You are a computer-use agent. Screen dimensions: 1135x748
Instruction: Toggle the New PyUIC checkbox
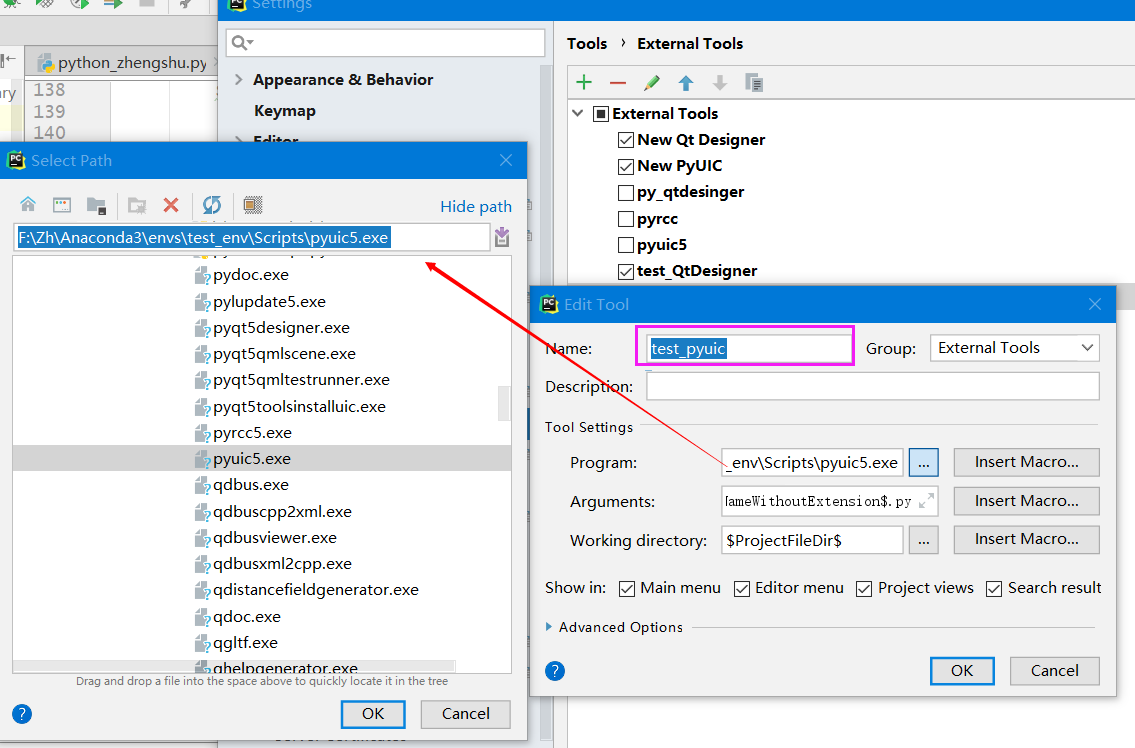tap(626, 167)
